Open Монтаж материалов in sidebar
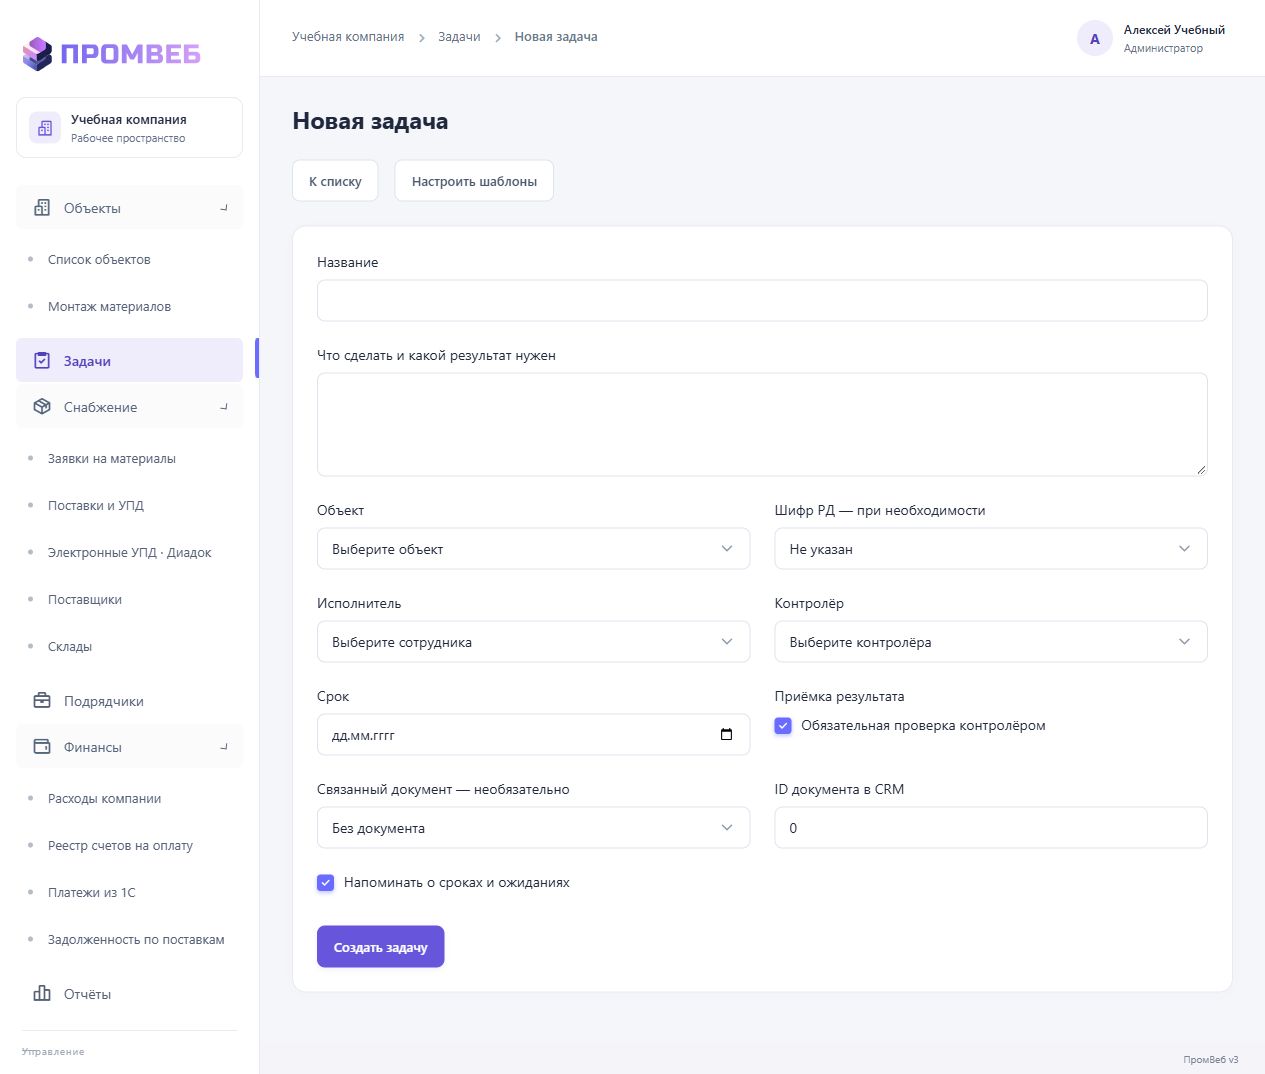Screen dimensions: 1265x1074 [109, 307]
